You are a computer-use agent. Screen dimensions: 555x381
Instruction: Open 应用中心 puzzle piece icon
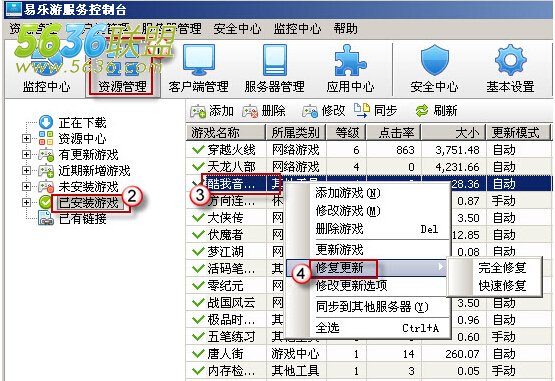pyautogui.click(x=350, y=59)
